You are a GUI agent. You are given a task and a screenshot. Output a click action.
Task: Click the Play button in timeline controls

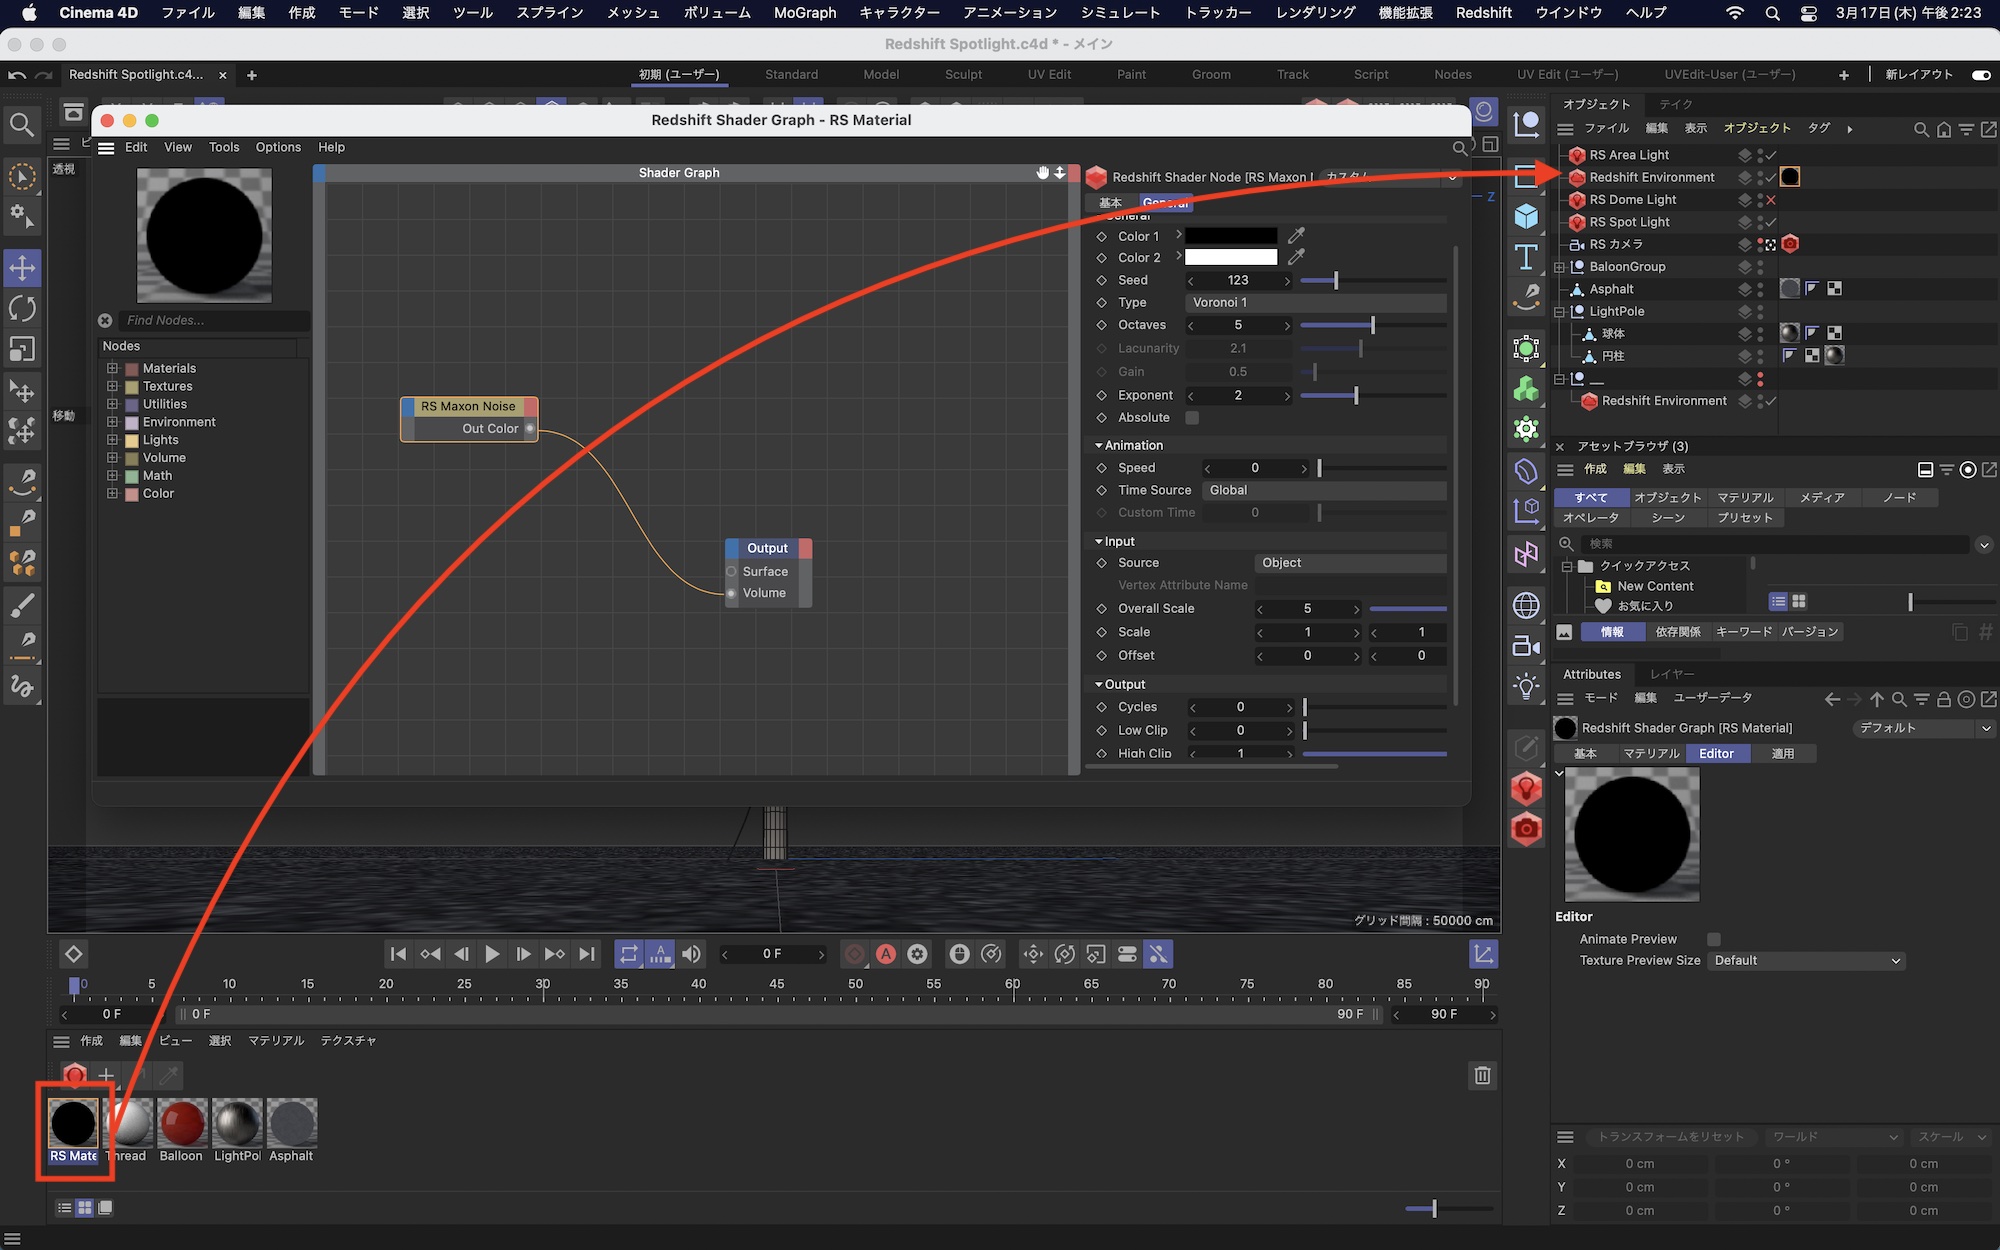(492, 954)
